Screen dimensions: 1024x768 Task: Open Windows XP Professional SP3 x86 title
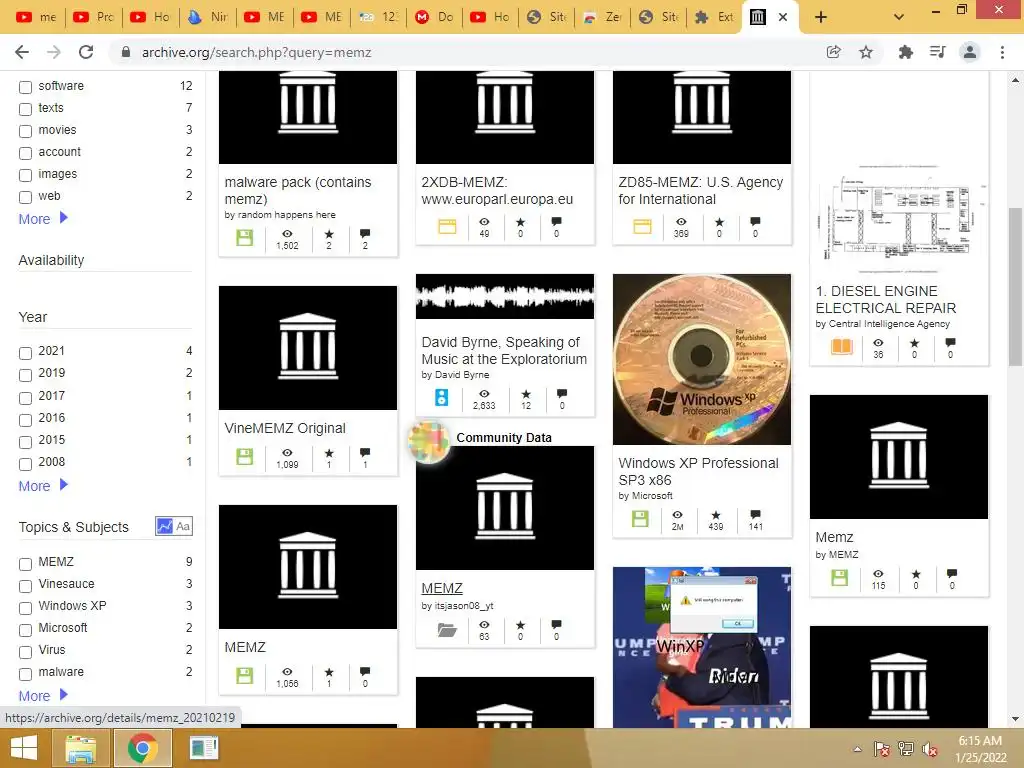[x=698, y=472]
